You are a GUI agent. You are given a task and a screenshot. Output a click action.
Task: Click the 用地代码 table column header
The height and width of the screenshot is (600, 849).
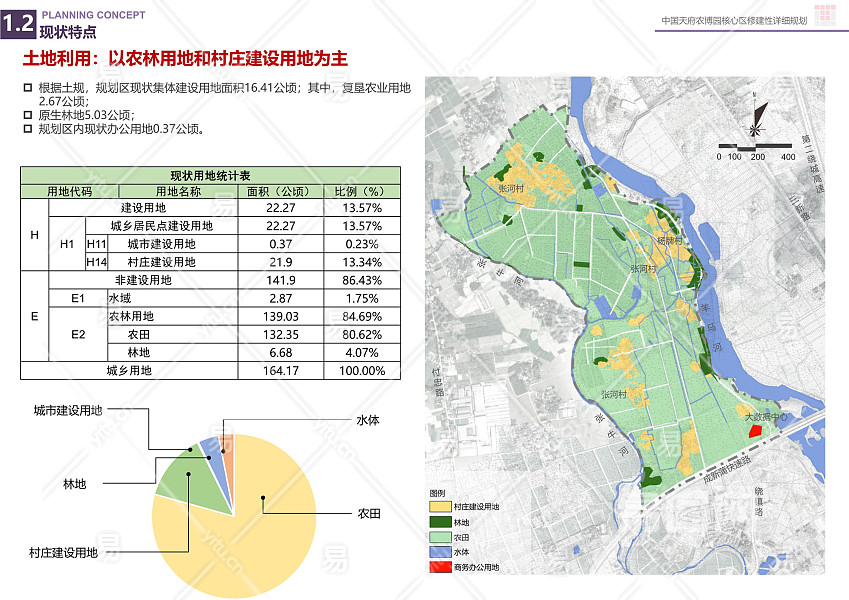click(69, 191)
